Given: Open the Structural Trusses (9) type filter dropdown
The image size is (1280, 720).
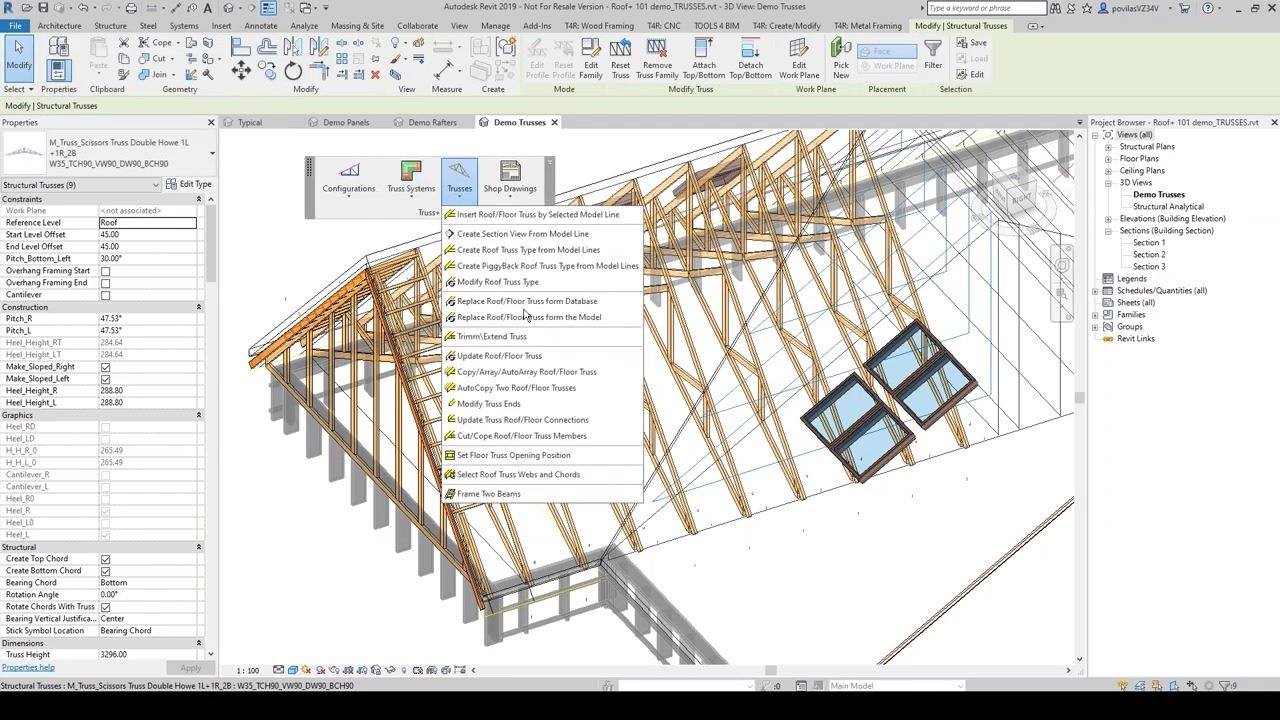Looking at the screenshot, I should pos(81,185).
